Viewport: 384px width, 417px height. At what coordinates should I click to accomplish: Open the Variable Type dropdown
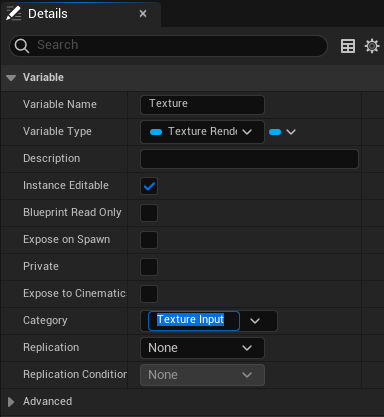coord(202,132)
